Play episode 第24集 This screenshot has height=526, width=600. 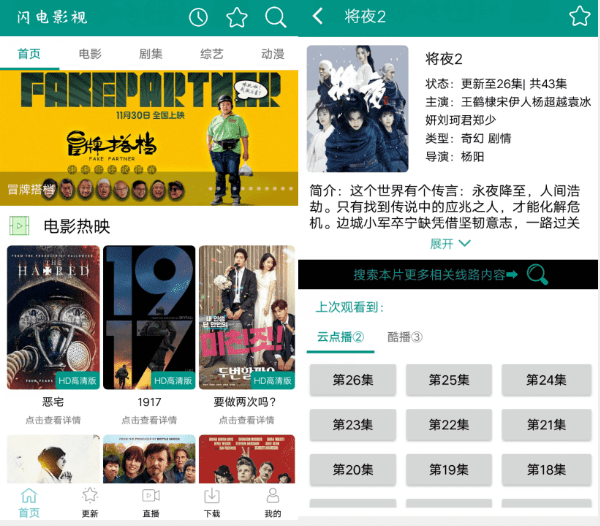(546, 379)
